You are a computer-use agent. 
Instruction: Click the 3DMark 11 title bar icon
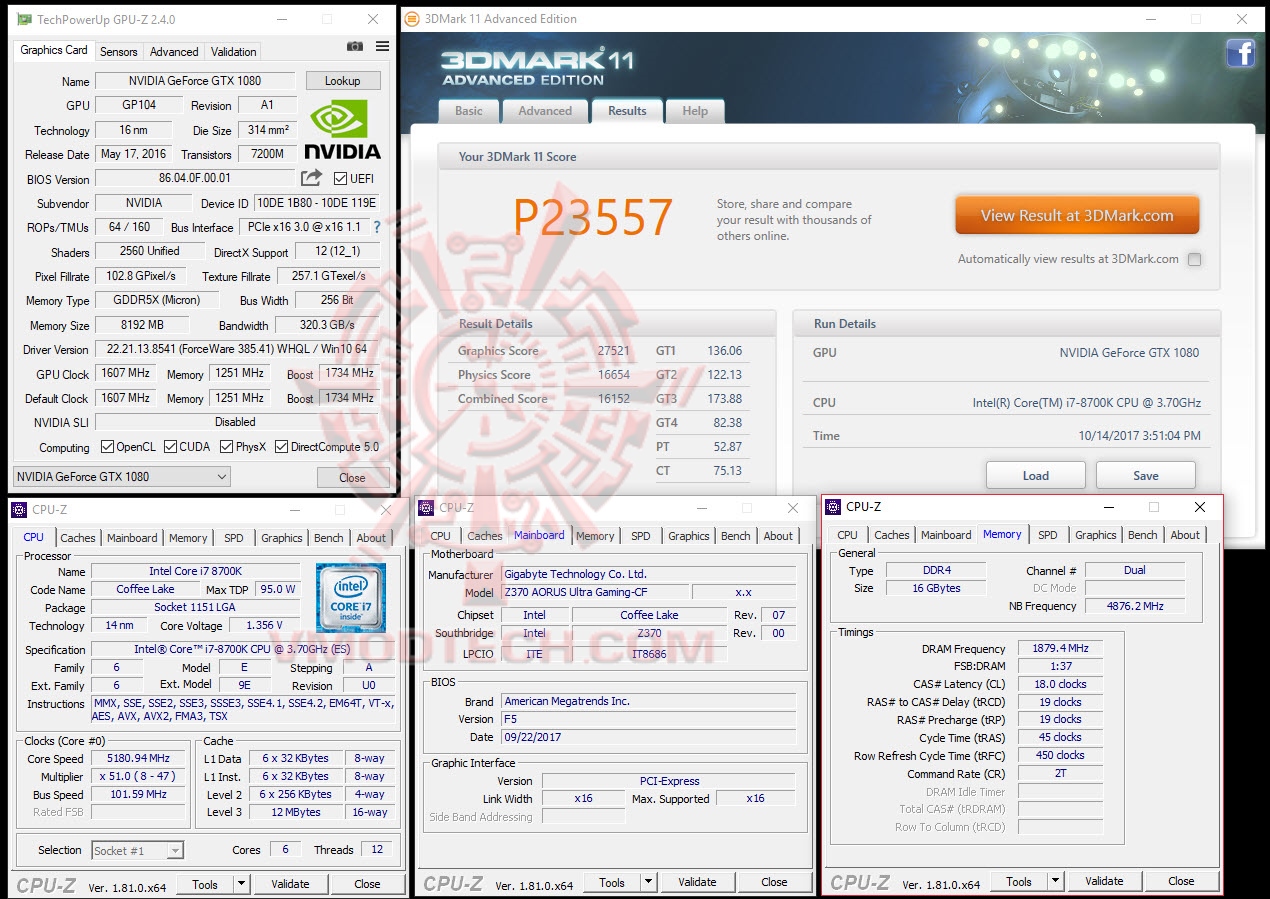(x=412, y=19)
